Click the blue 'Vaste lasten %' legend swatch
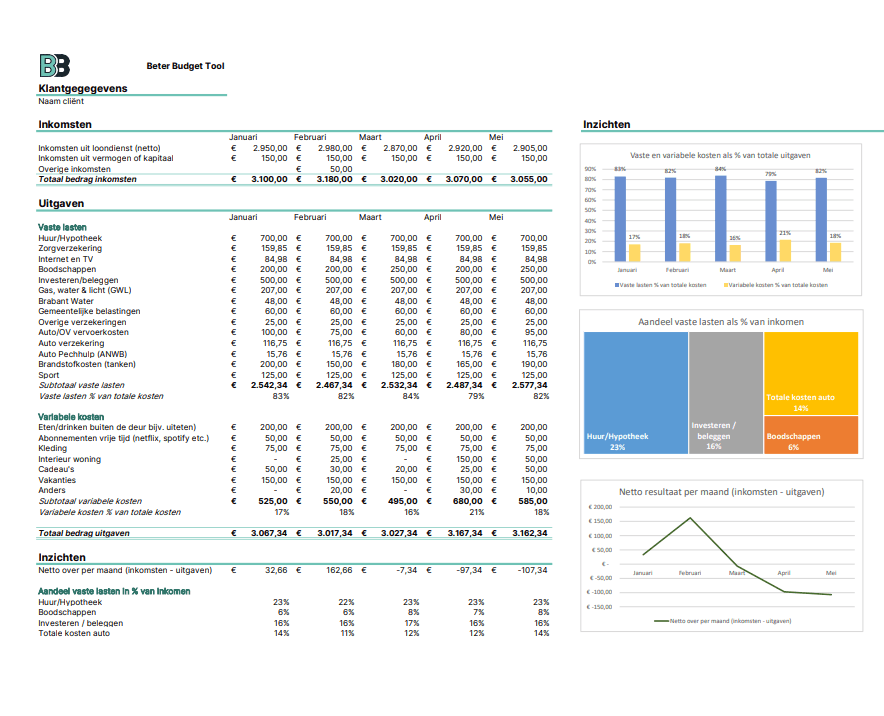 coord(617,285)
